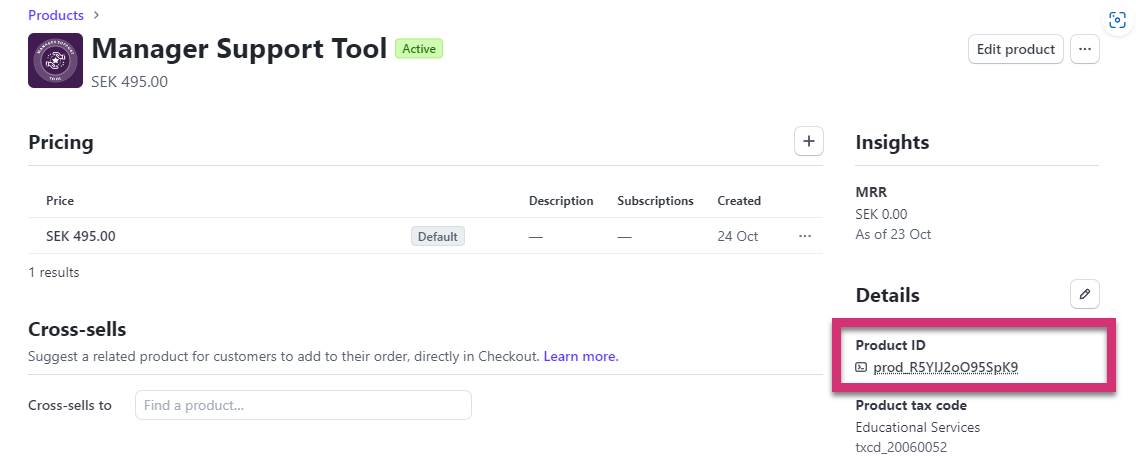Click the Subscriptions column header
The width and height of the screenshot is (1136, 460).
pyautogui.click(x=655, y=201)
